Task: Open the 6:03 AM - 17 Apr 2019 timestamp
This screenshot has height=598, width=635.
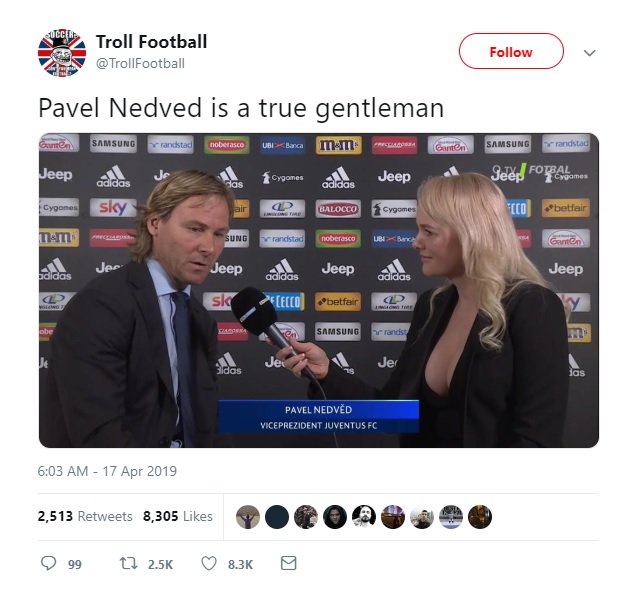Action: 107,471
